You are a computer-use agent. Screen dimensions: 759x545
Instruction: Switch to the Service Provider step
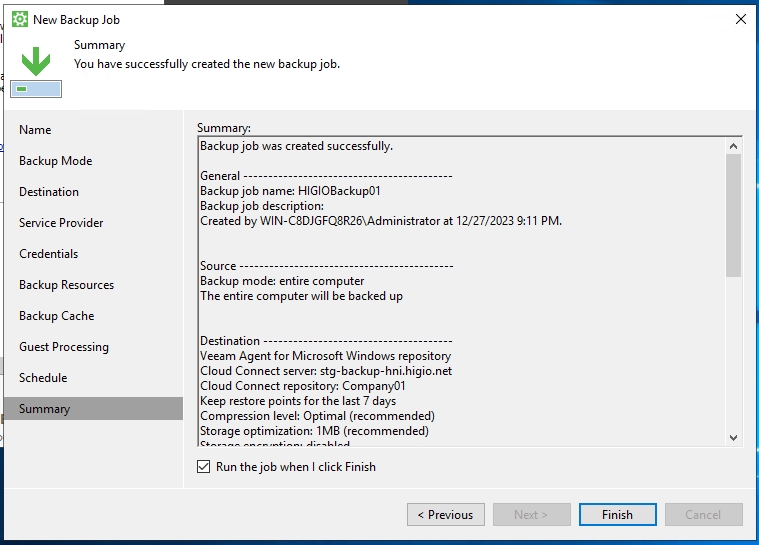[x=61, y=223]
